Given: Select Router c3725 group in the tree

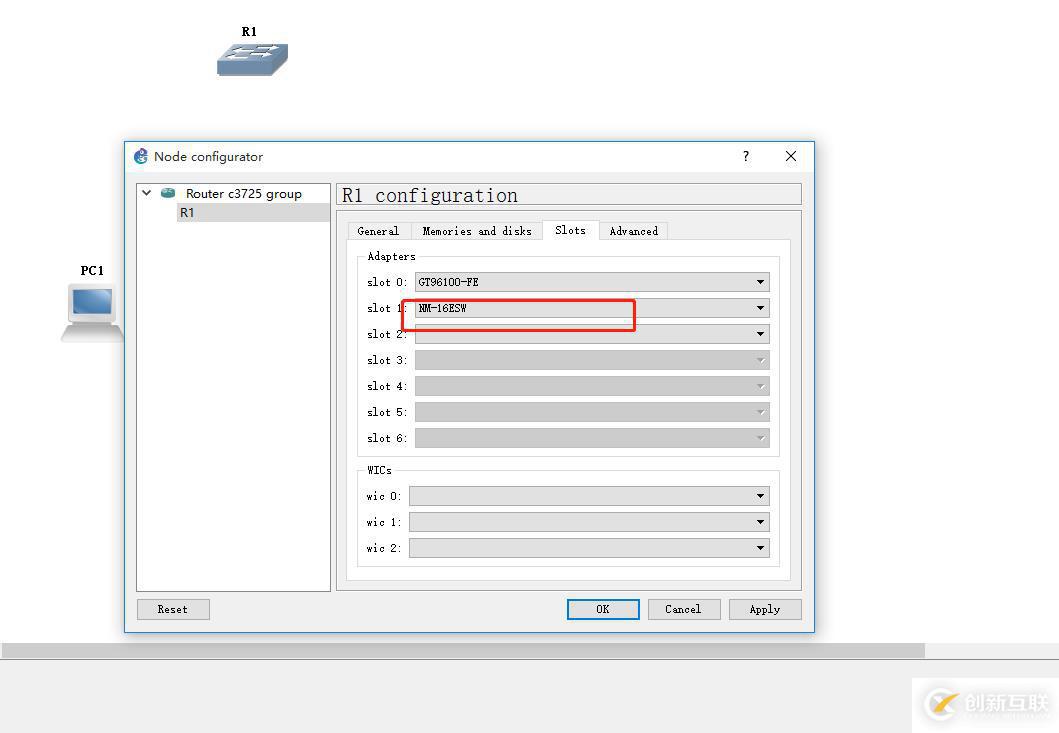Looking at the screenshot, I should coord(244,193).
